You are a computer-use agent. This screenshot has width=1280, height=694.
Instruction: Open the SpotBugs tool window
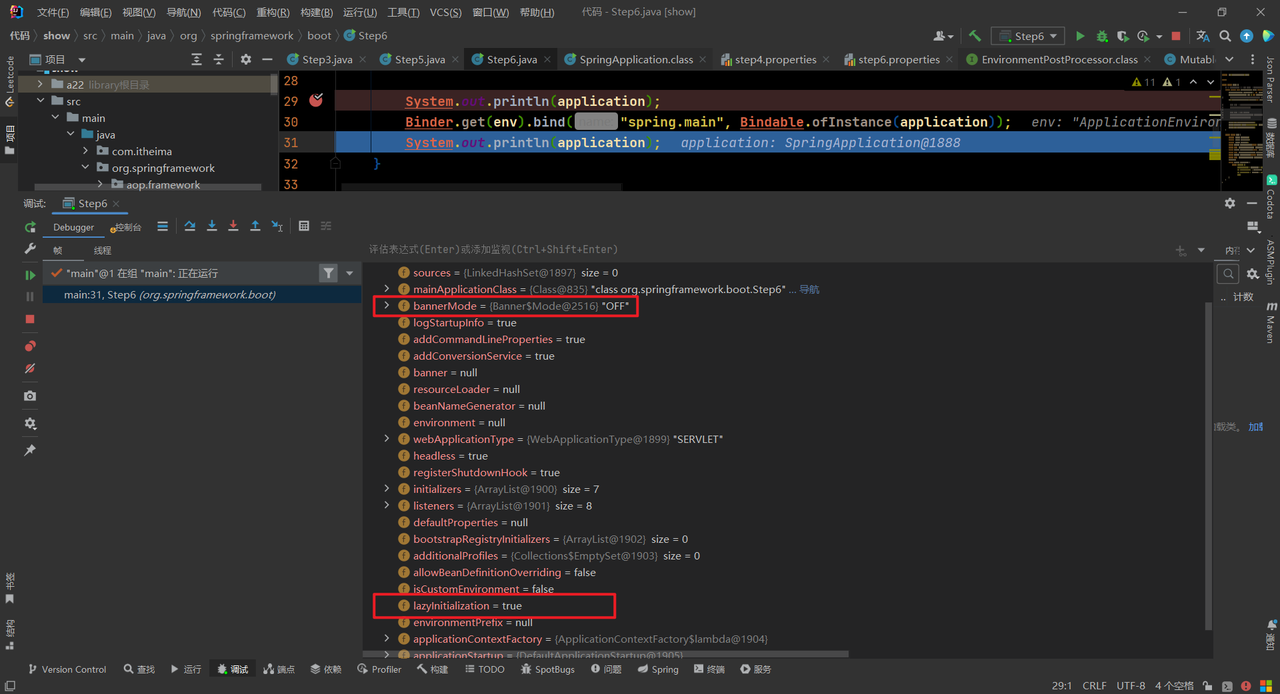(x=546, y=669)
